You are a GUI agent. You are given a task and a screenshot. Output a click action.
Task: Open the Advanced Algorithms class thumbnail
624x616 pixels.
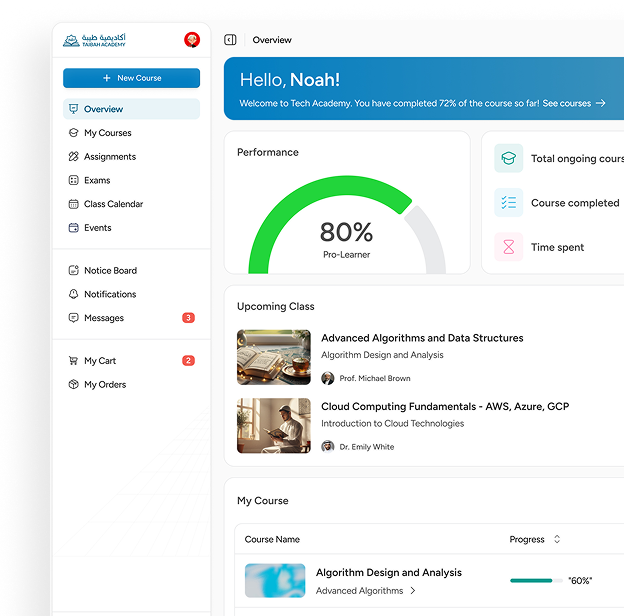pos(273,357)
